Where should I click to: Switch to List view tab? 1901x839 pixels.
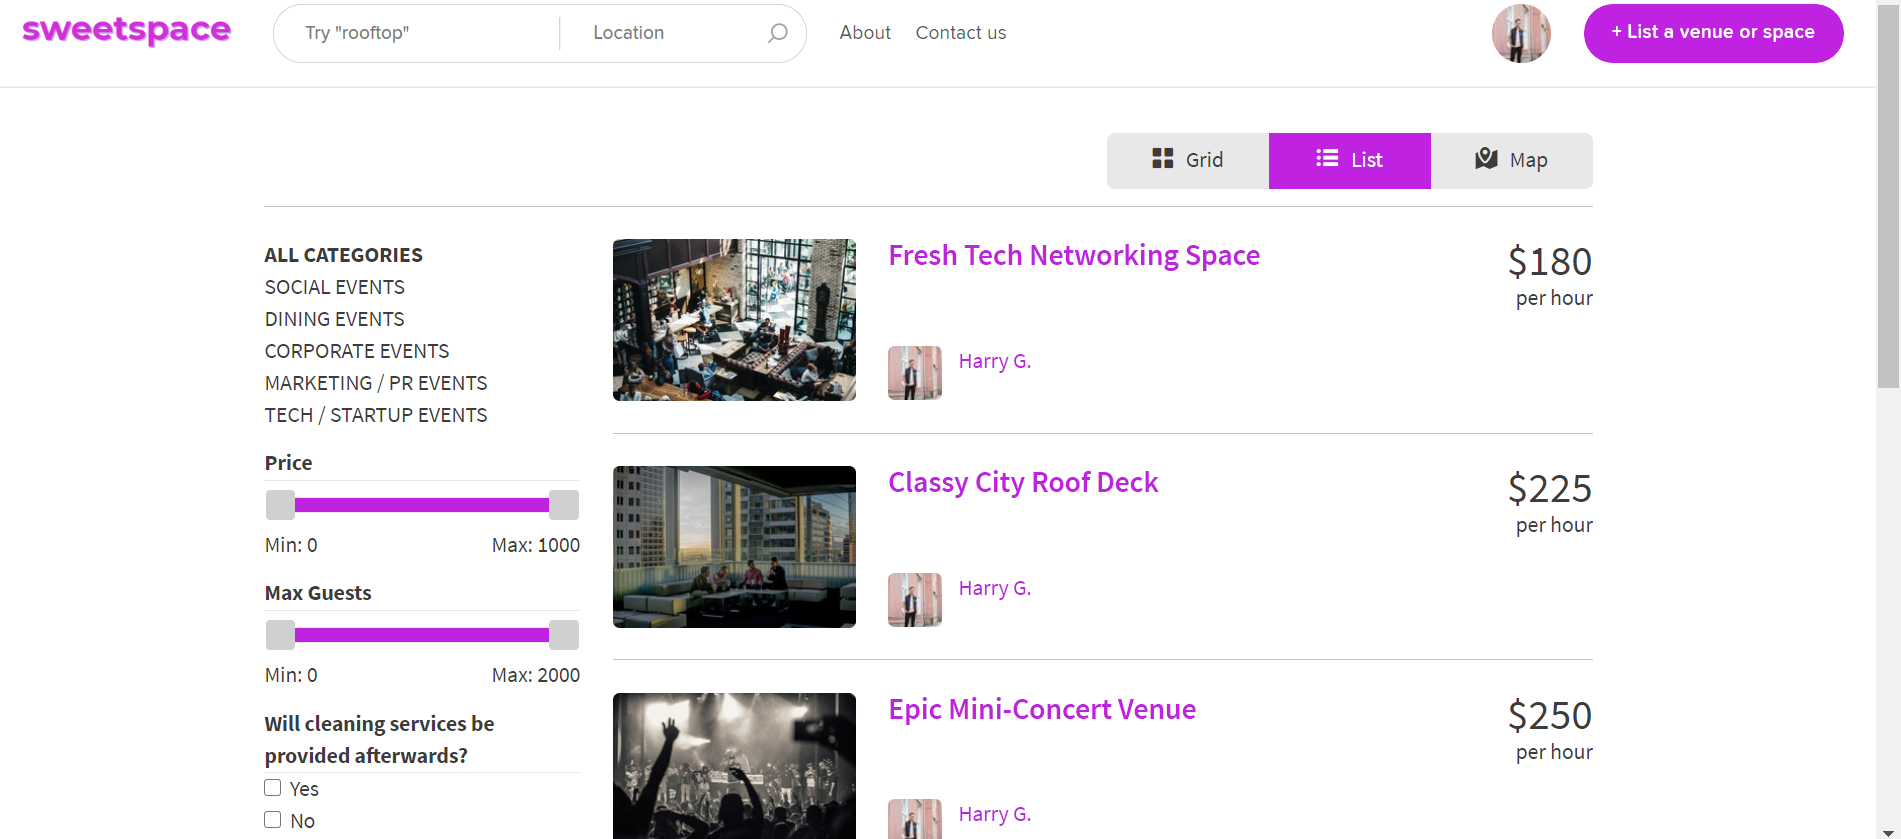tap(1350, 161)
